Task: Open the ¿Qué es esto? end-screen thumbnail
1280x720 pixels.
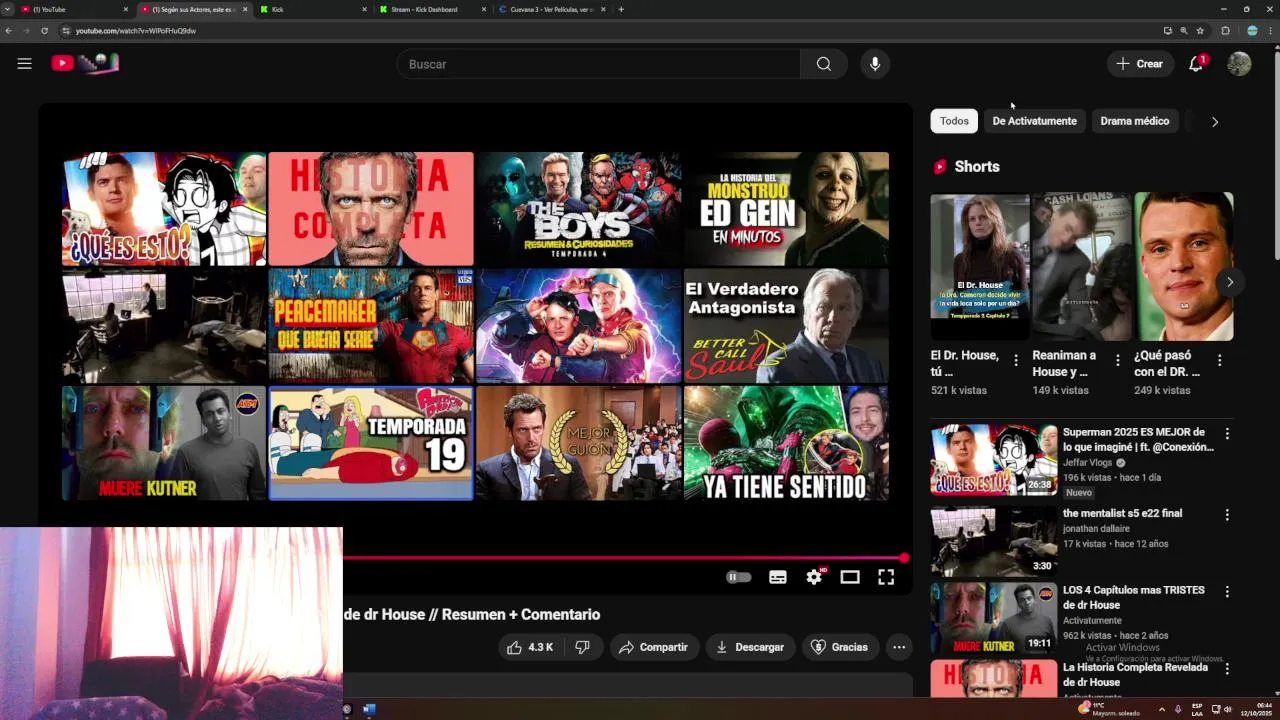Action: click(164, 209)
